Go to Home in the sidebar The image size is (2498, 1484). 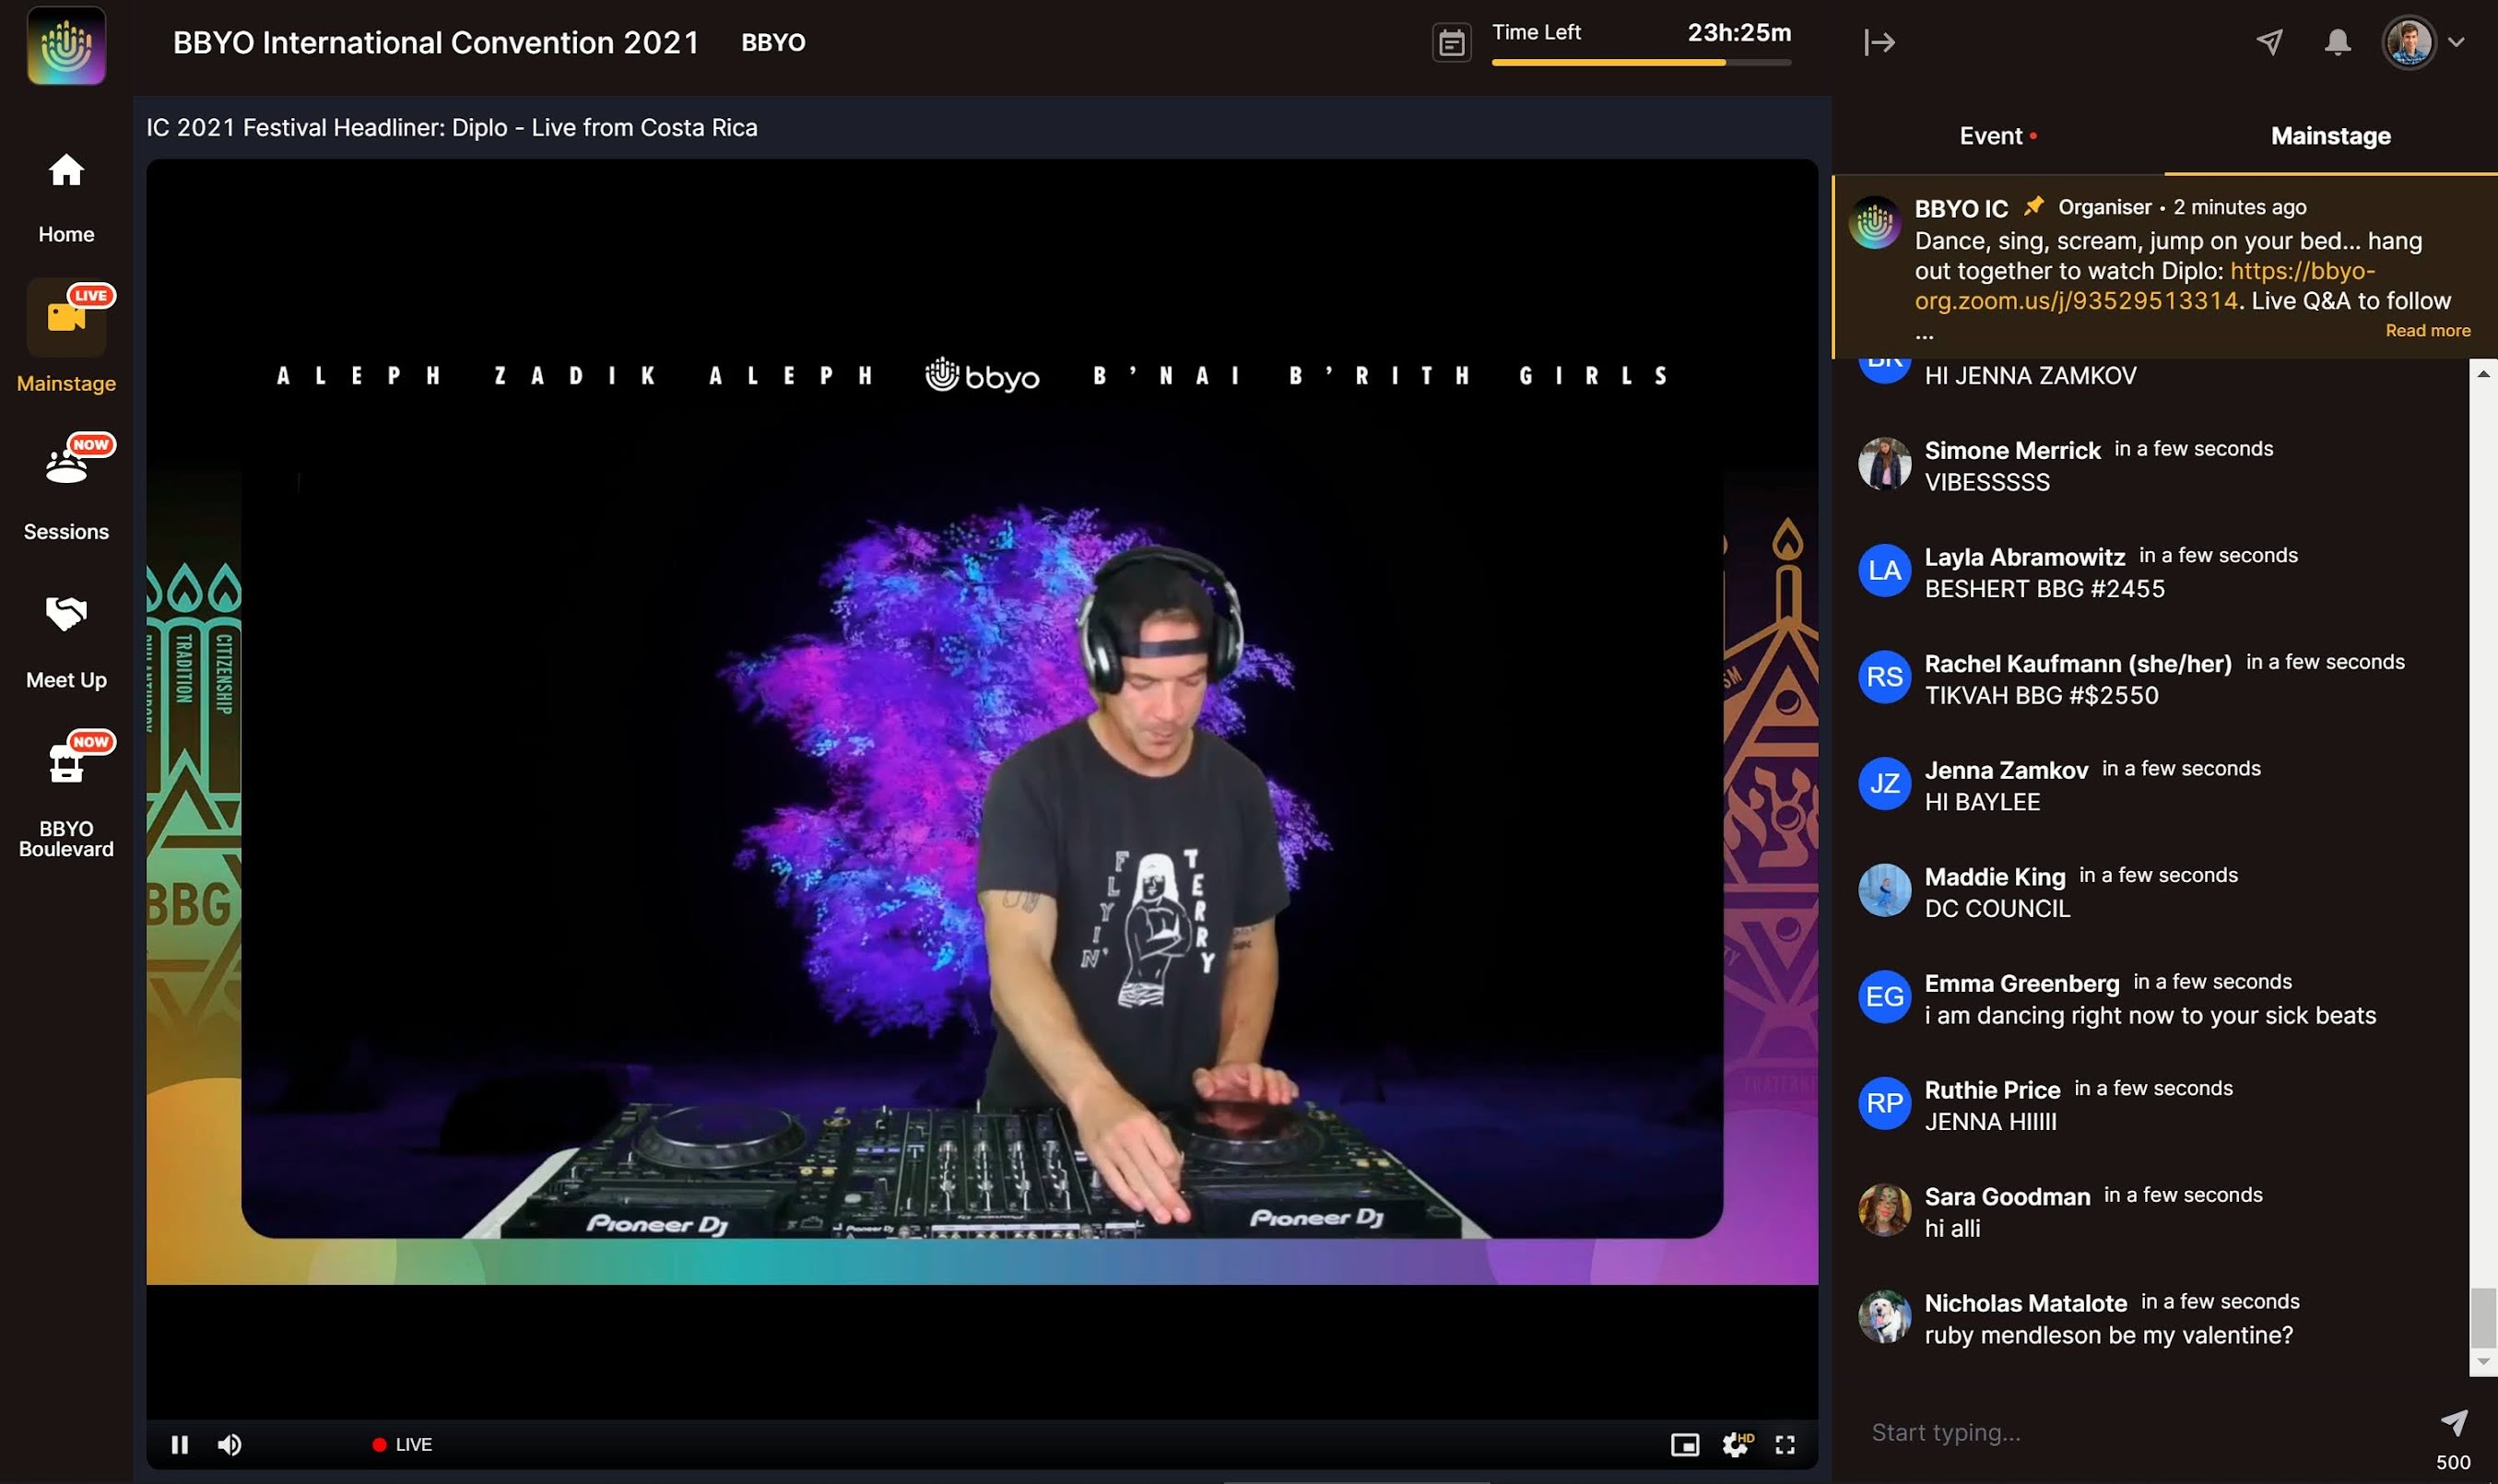coord(66,197)
